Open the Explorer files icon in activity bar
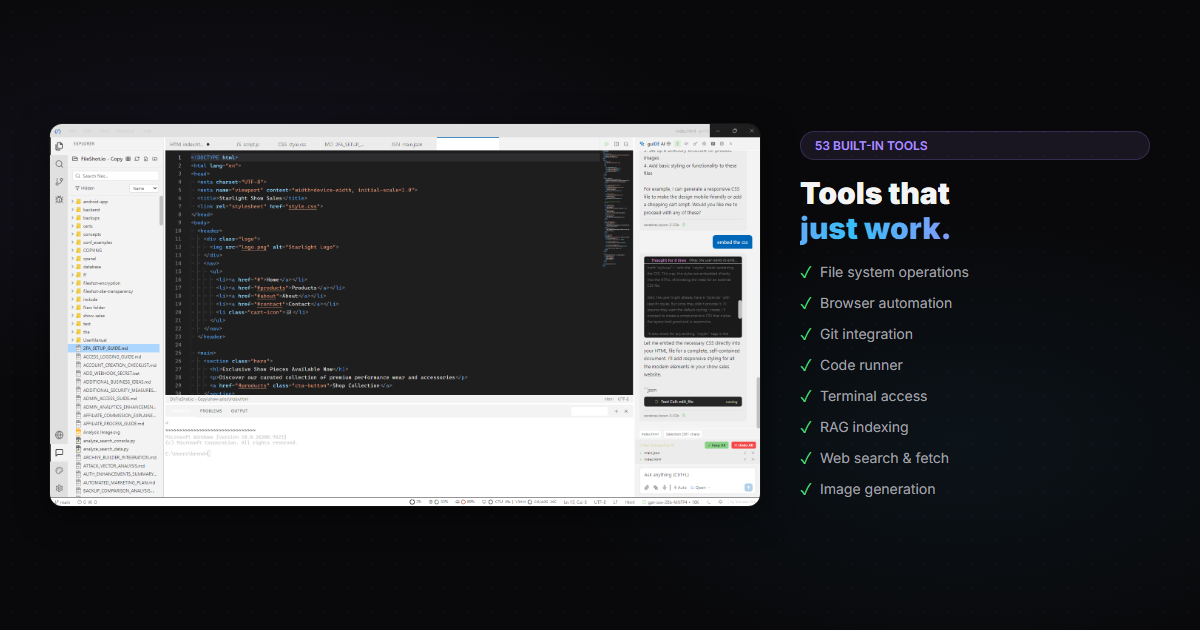Image resolution: width=1200 pixels, height=630 pixels. 59,146
